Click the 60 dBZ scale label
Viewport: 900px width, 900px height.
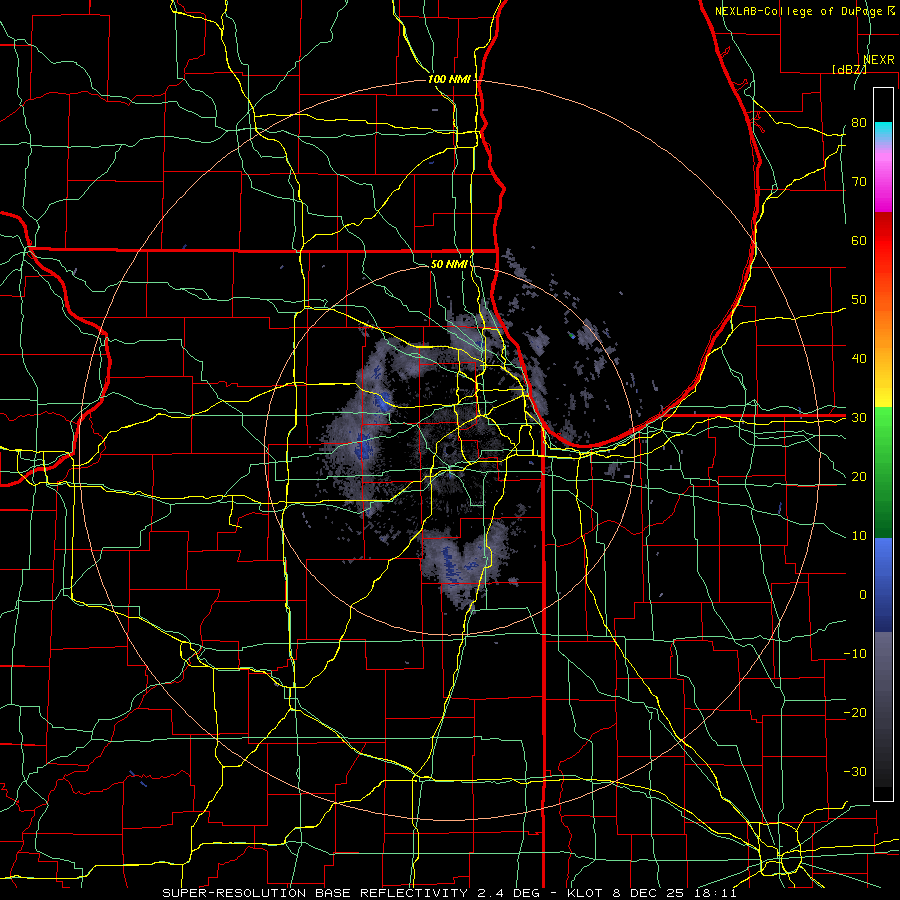coord(859,240)
